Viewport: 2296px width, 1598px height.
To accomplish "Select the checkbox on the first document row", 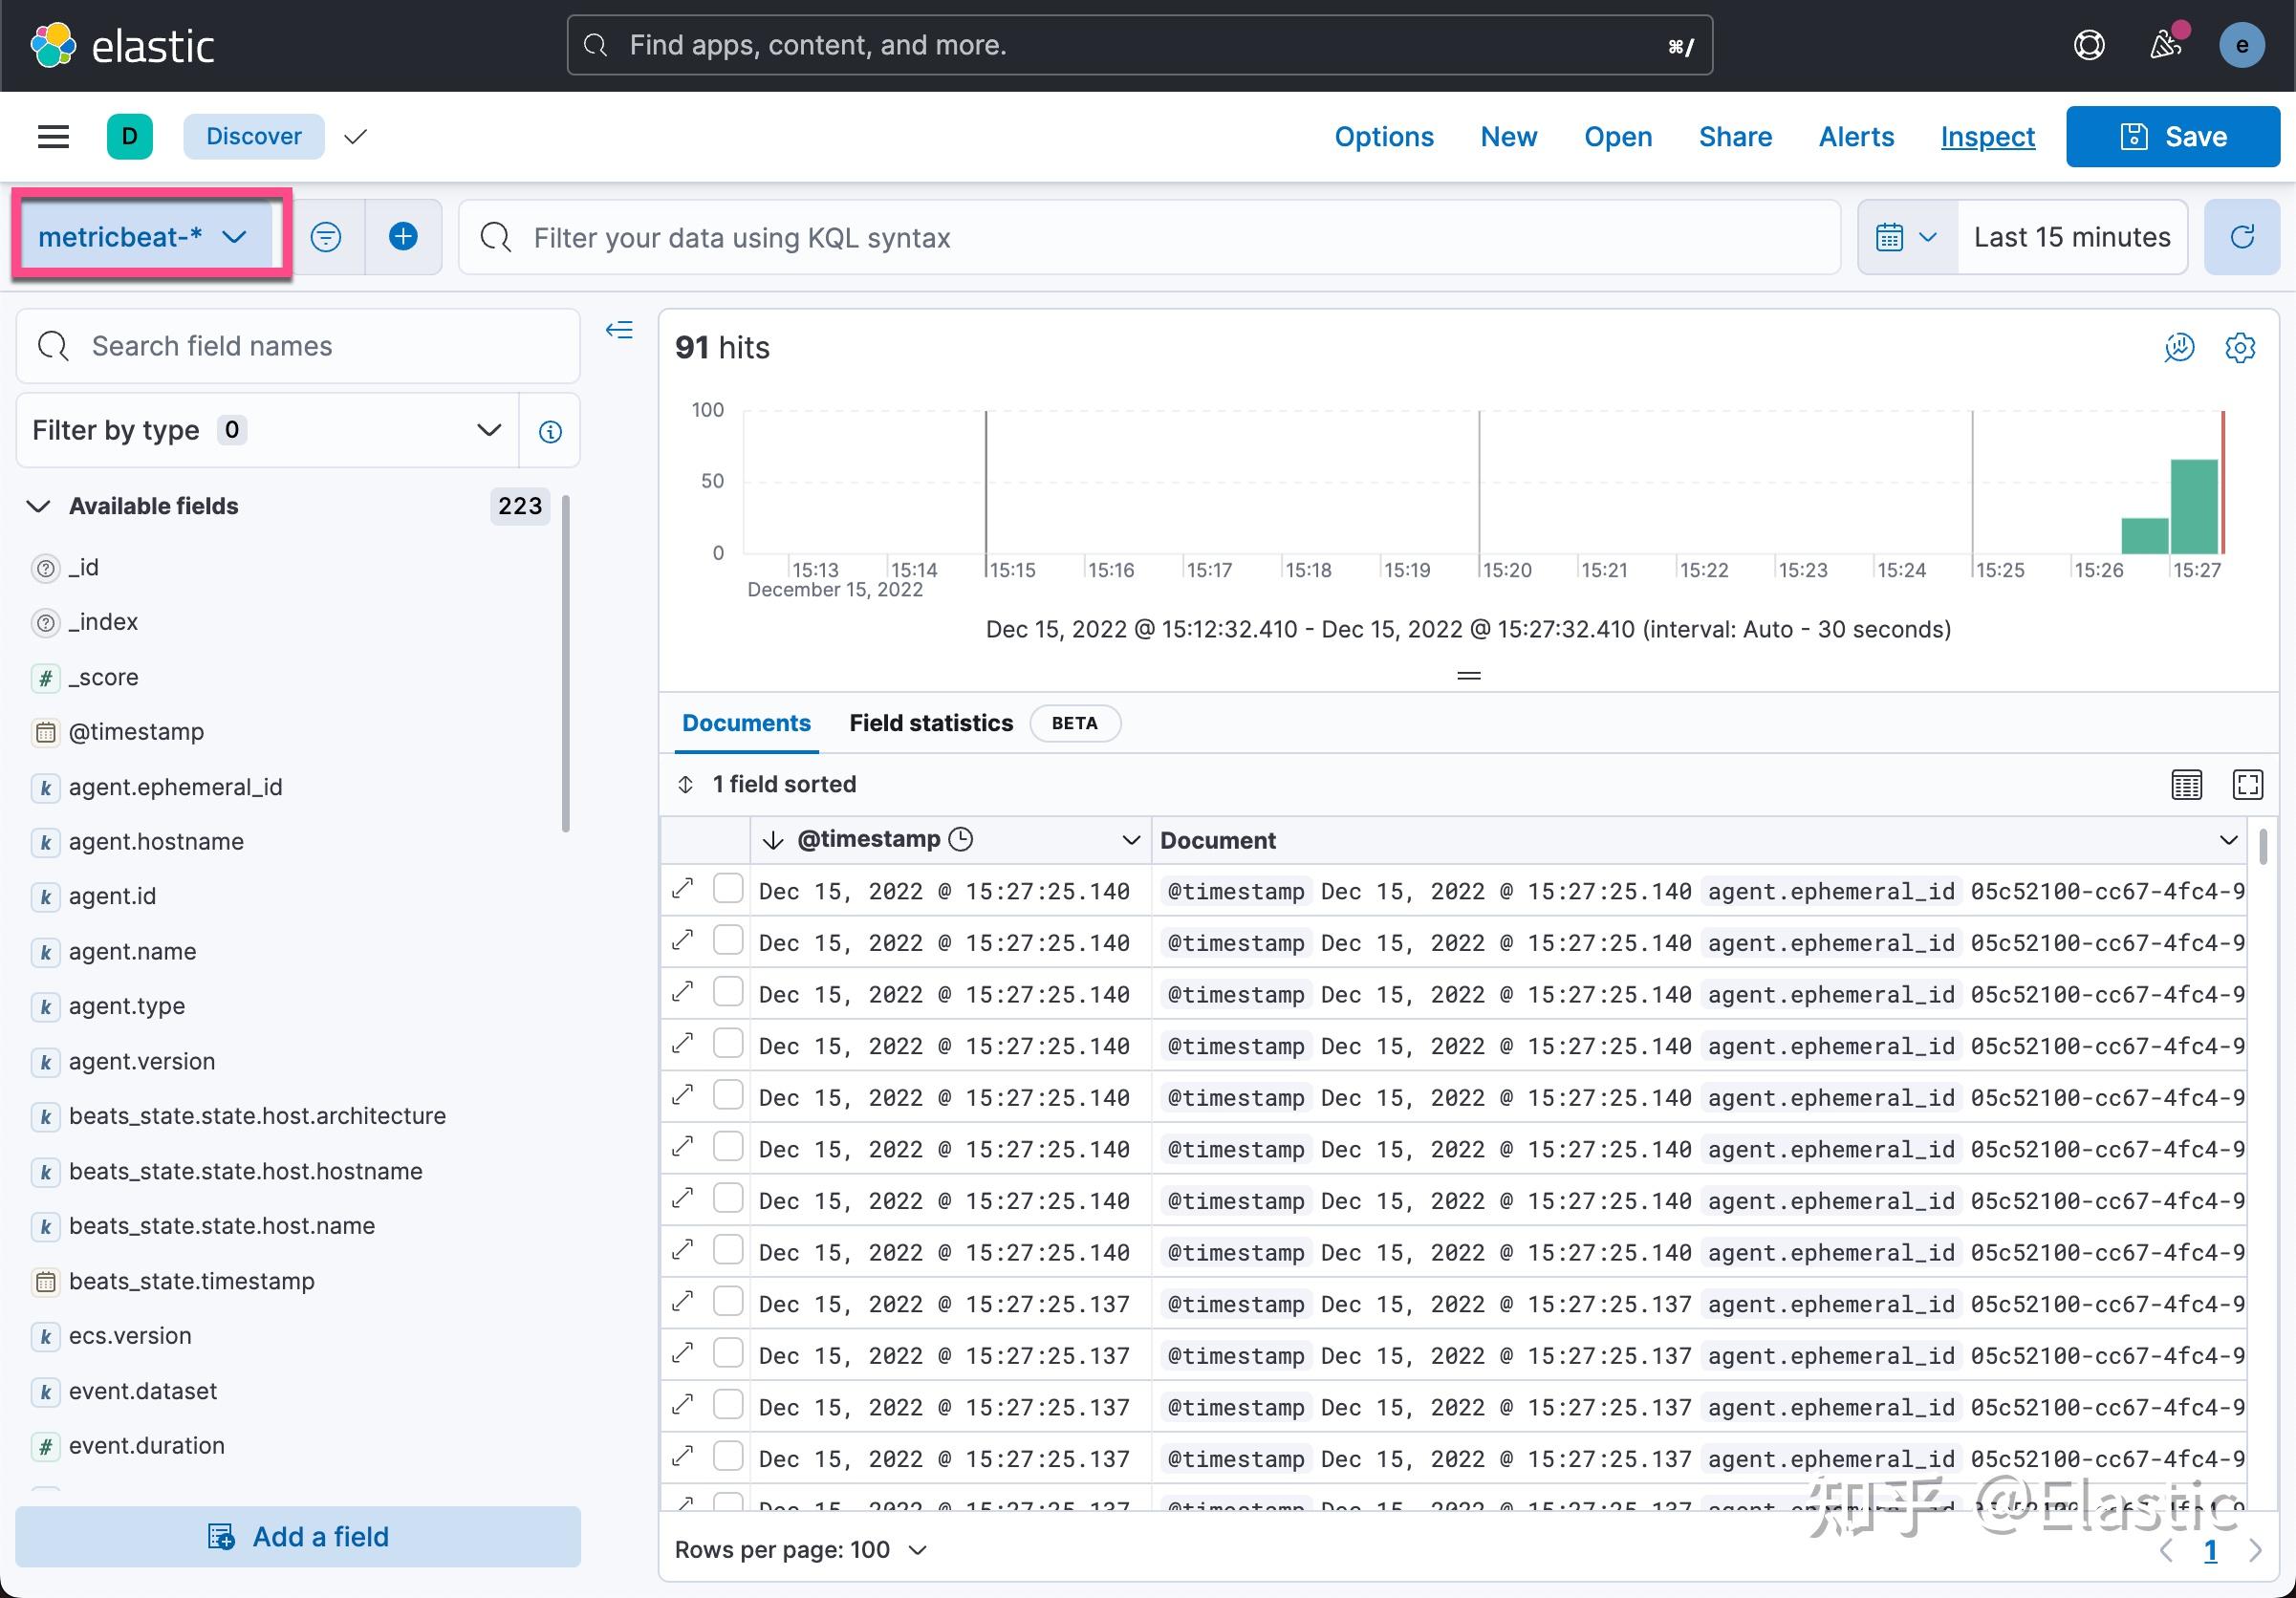I will pyautogui.click(x=727, y=889).
